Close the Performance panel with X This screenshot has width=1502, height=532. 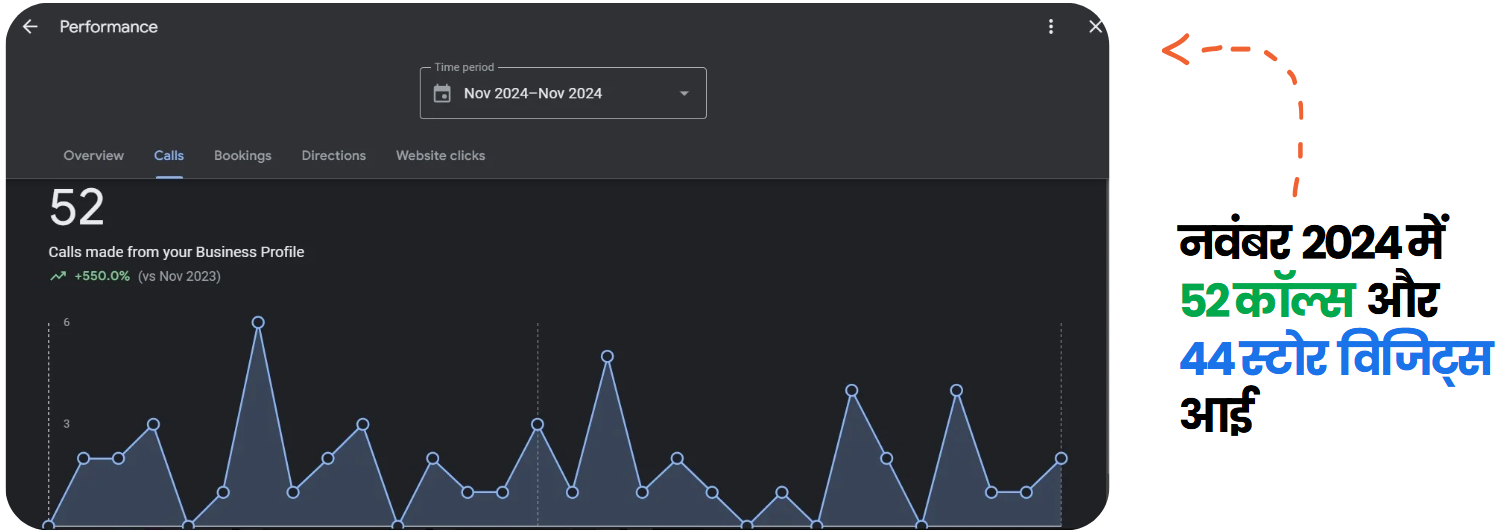coord(1095,27)
